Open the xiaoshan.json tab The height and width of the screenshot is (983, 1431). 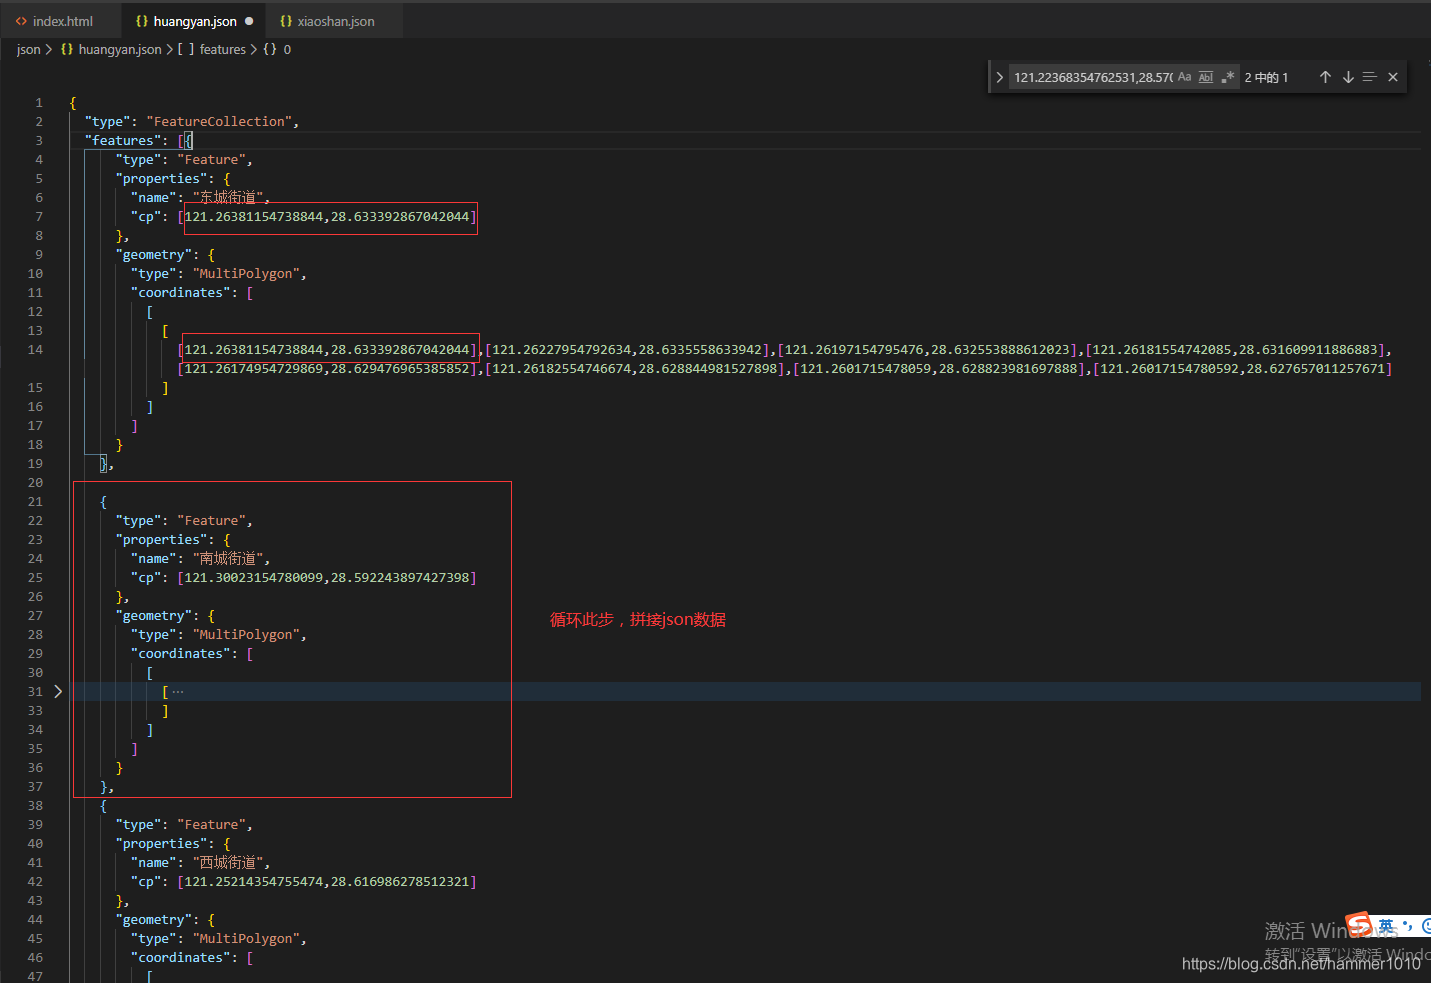point(335,21)
